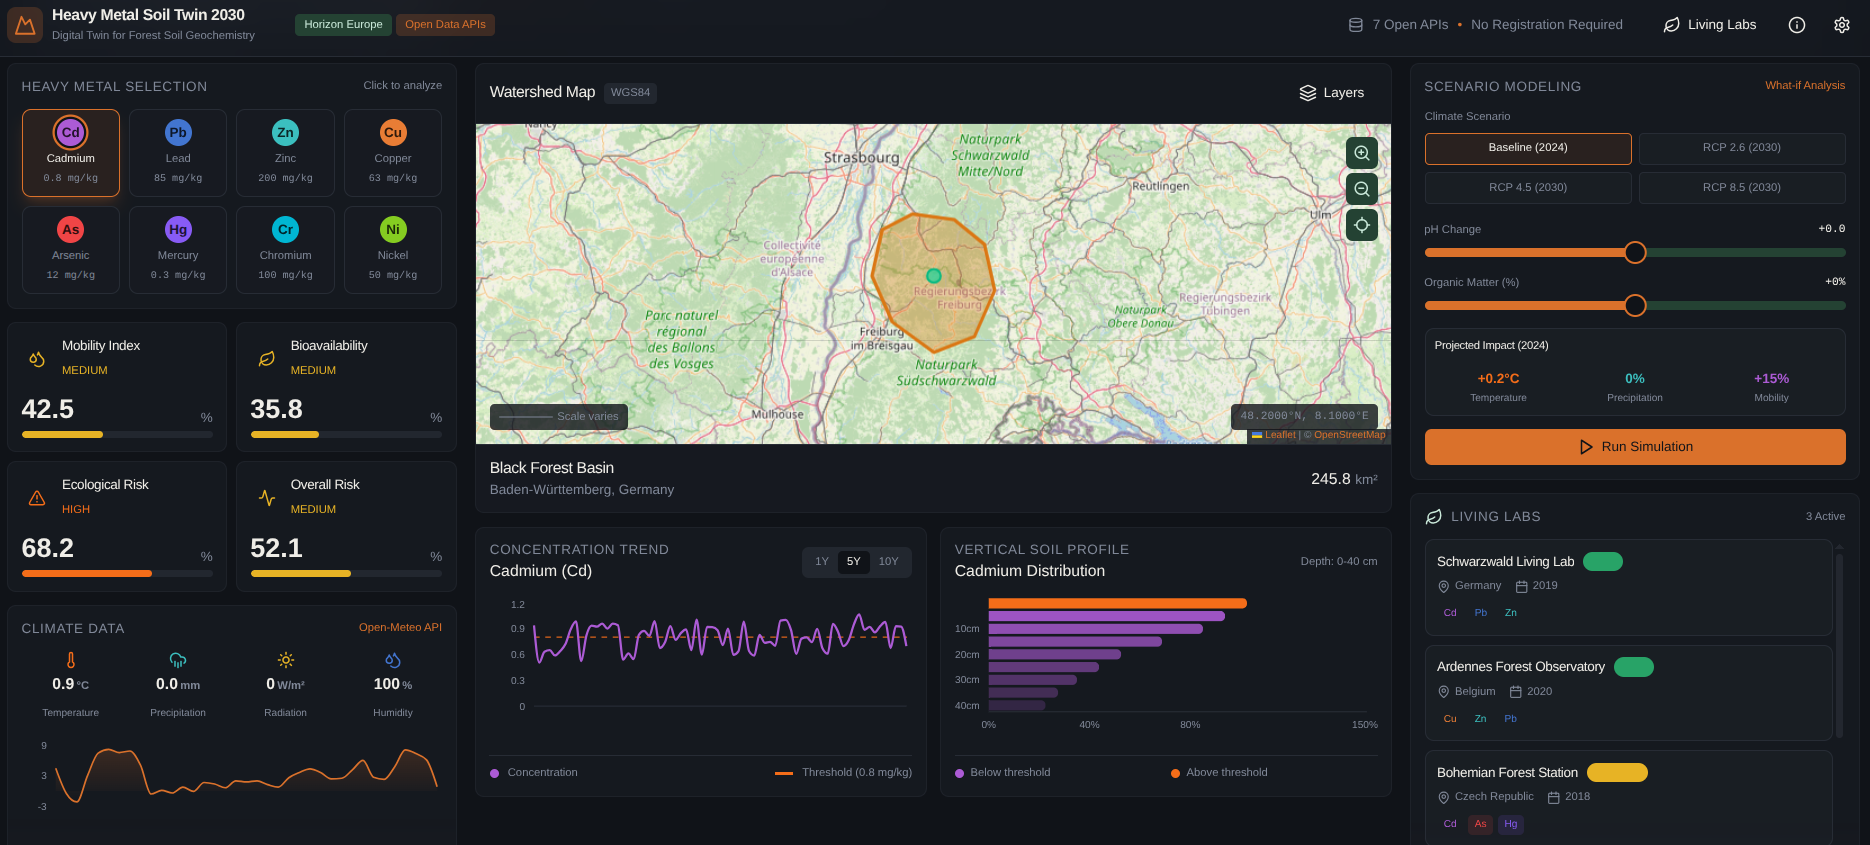The width and height of the screenshot is (1870, 845).
Task: Open the OpenStreetMap attribution link
Action: tap(1350, 435)
